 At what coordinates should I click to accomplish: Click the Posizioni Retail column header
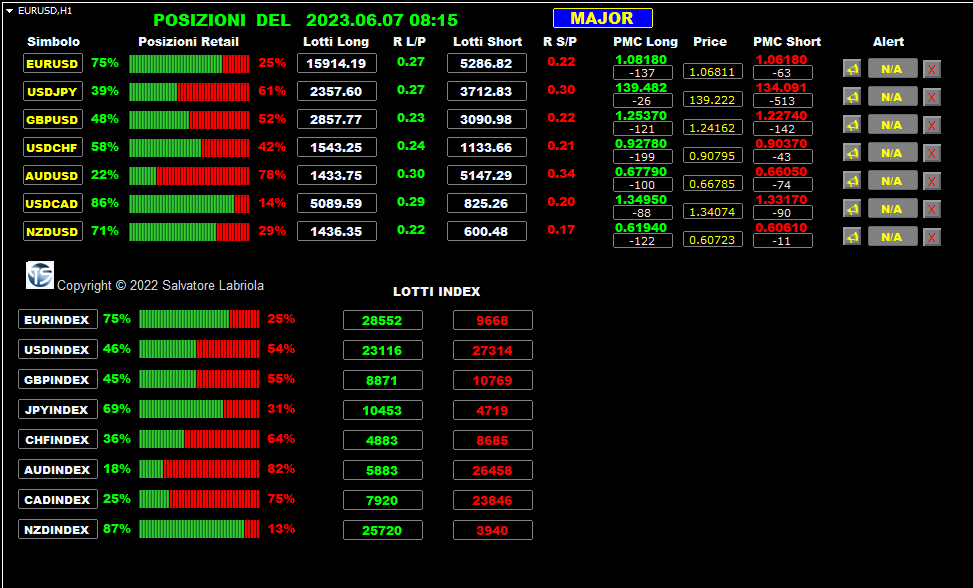[x=189, y=42]
